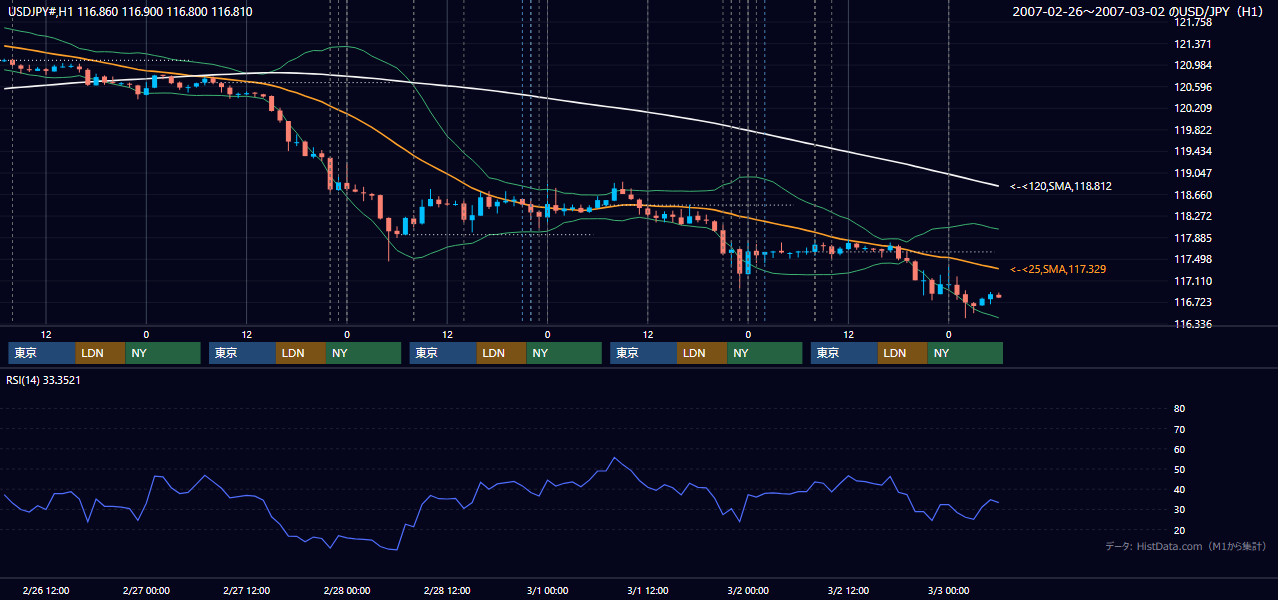Click the 3/2 12:00 time axis label
This screenshot has width=1278, height=600.
click(848, 590)
